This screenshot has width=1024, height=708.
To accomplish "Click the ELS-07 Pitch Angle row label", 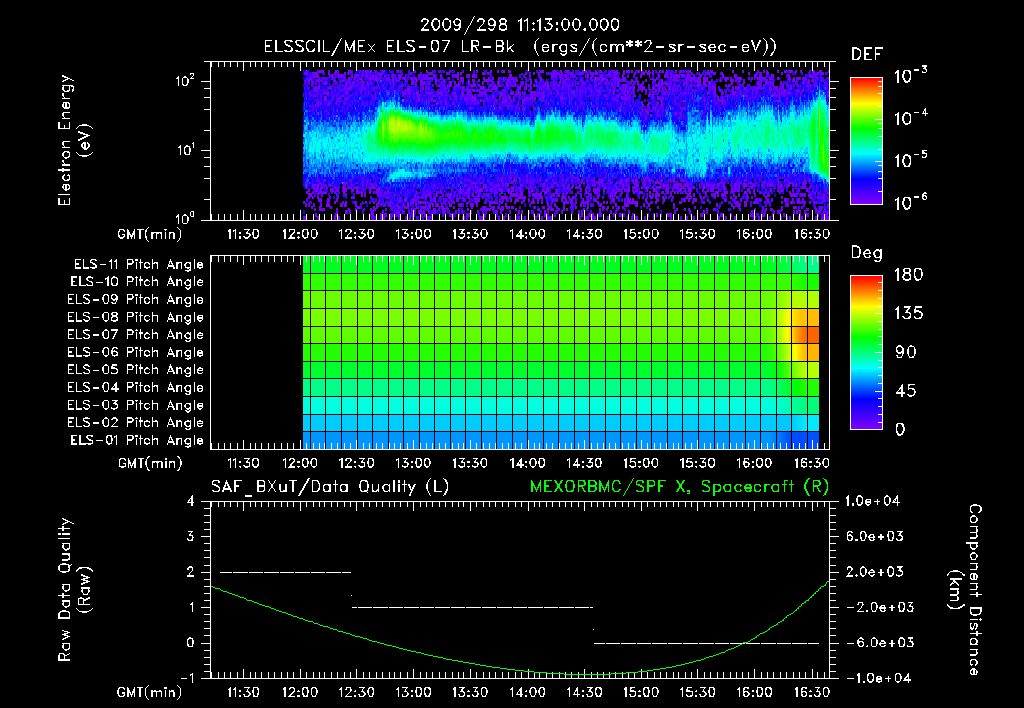I will 136,334.
